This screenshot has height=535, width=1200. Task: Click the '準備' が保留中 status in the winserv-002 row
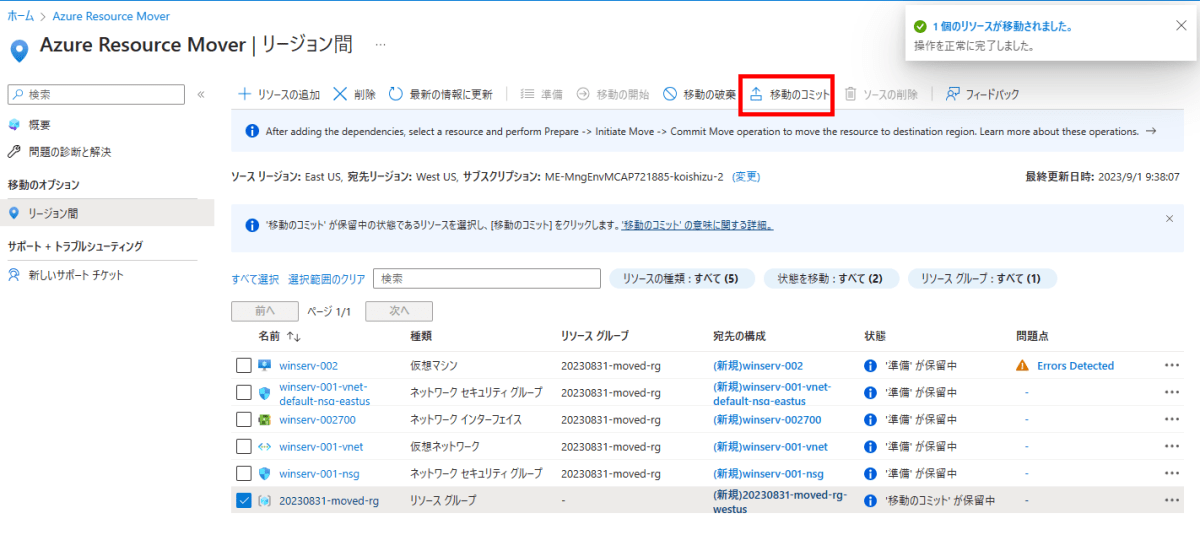(x=922, y=366)
